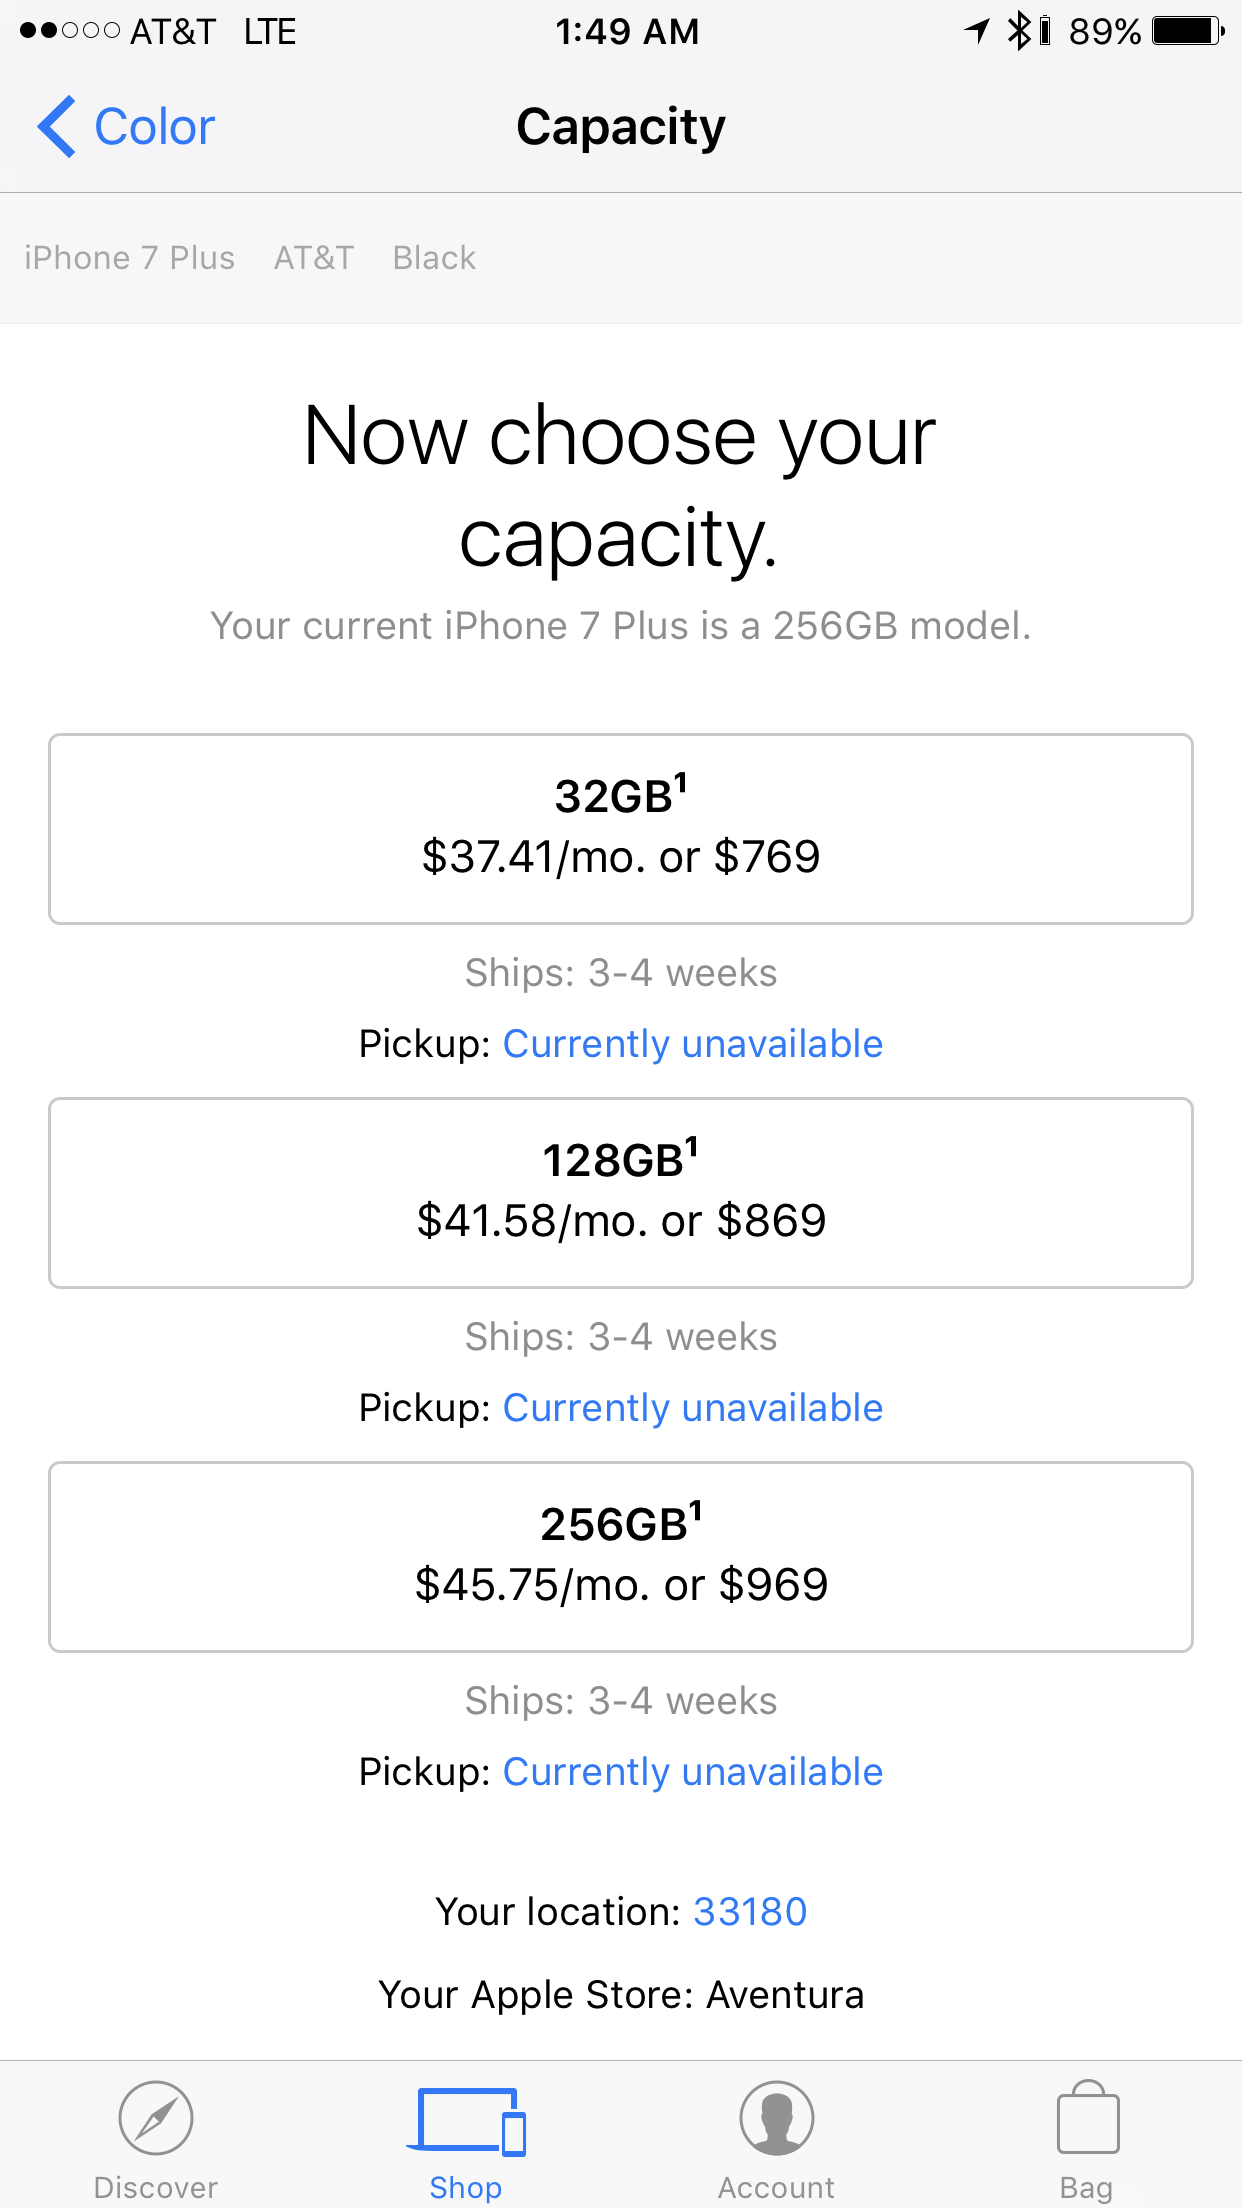Check 128GB pickup Currently unavailable link
The width and height of the screenshot is (1242, 2208).
point(693,1408)
